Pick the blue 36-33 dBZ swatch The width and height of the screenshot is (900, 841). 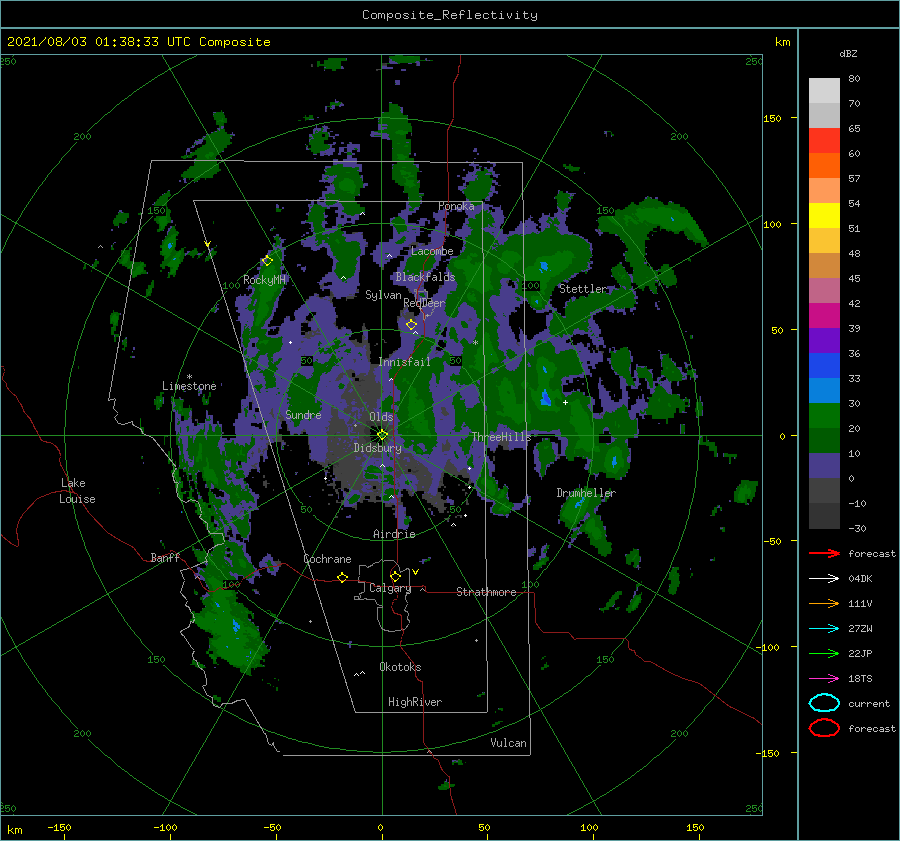pos(824,366)
